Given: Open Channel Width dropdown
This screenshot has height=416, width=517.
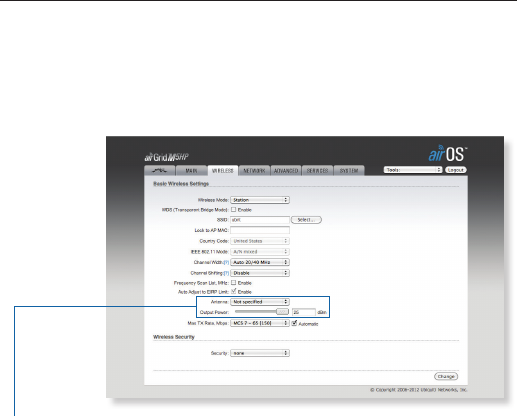Looking at the screenshot, I should click(x=260, y=262).
